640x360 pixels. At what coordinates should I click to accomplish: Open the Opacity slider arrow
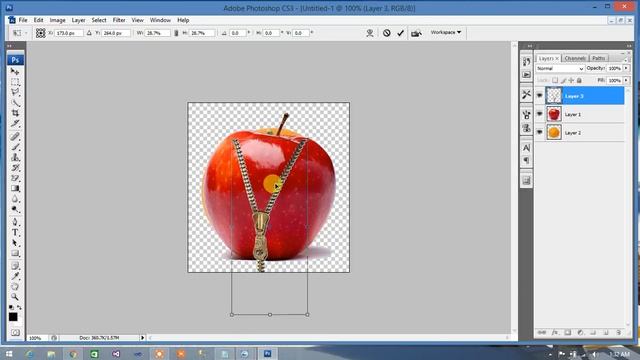pos(626,69)
